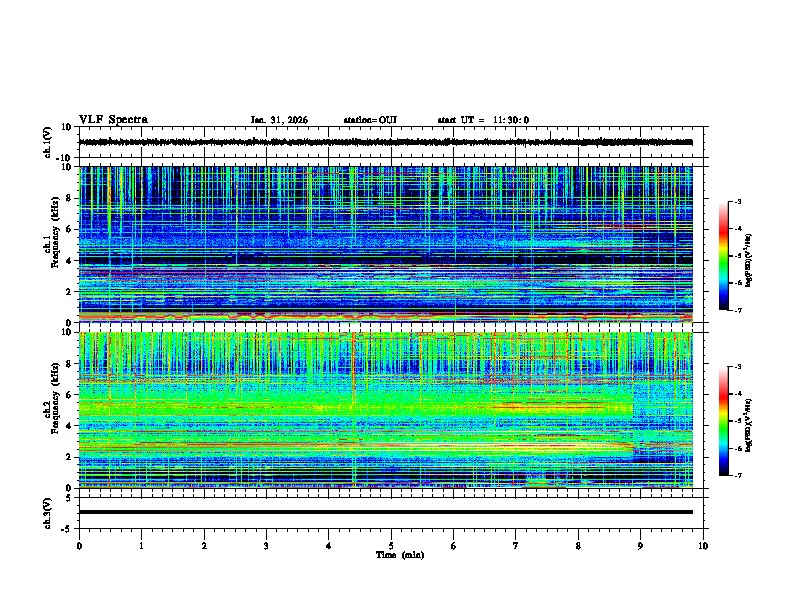Click time axis tick label '2'
The width and height of the screenshot is (792, 612).
click(204, 546)
